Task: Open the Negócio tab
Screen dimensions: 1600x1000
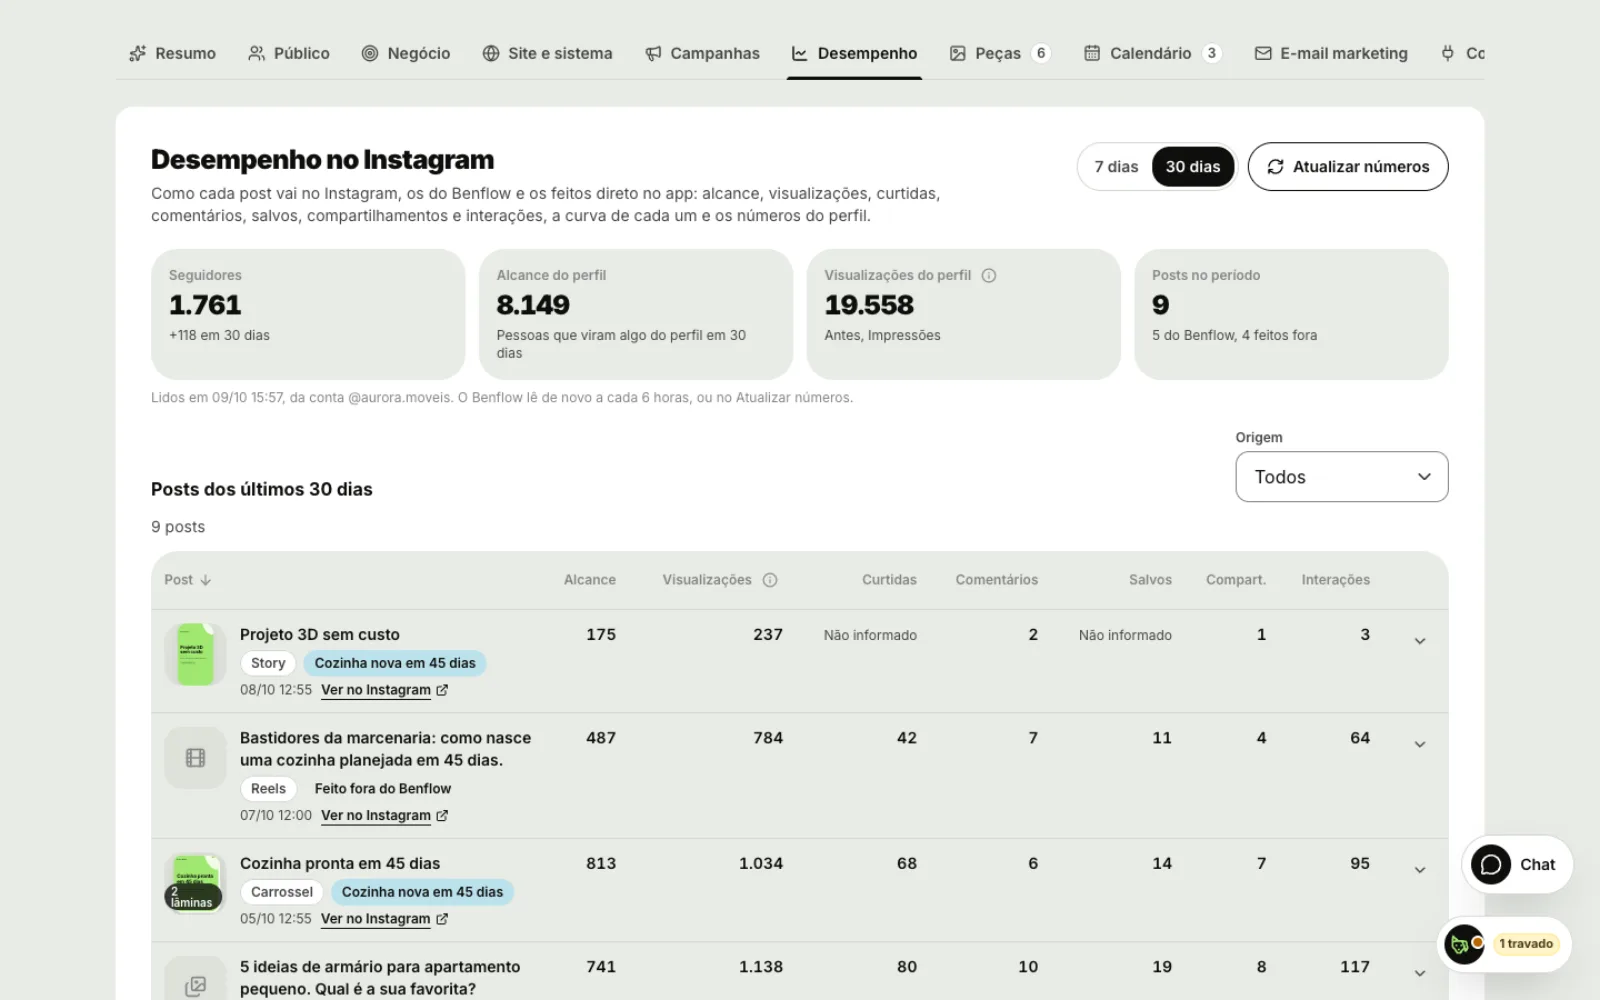Action: tap(405, 53)
